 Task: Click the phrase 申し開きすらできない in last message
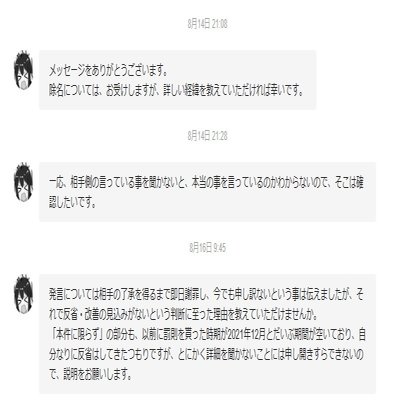[x=320, y=355]
